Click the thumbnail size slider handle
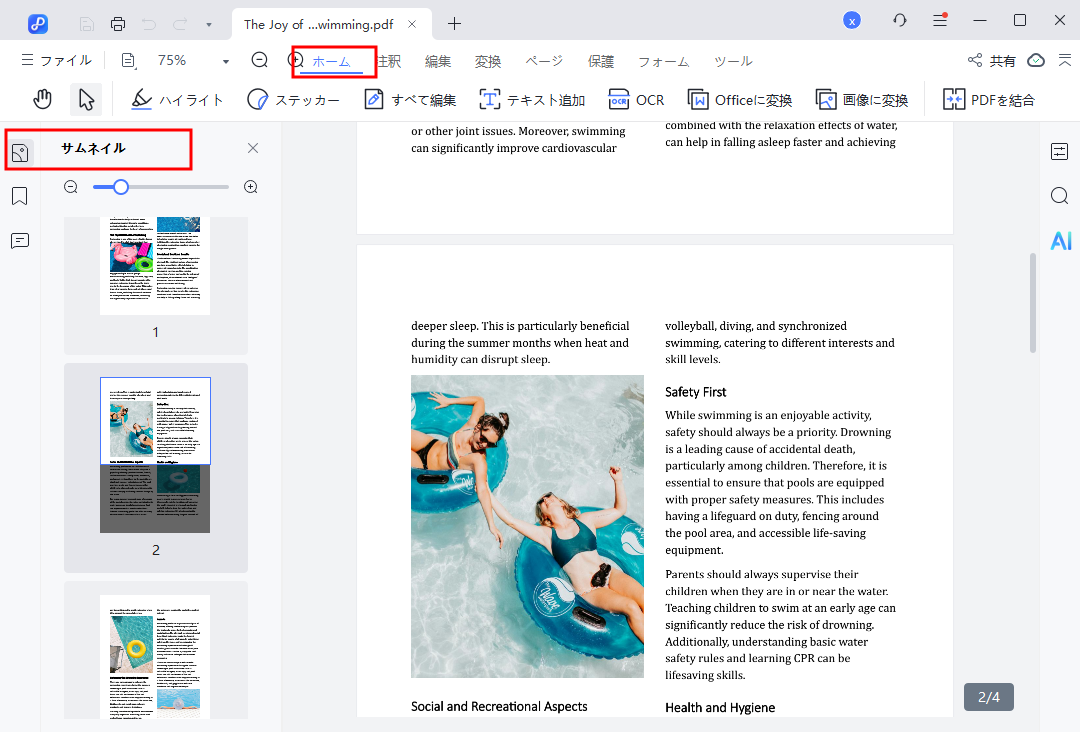 pyautogui.click(x=121, y=187)
